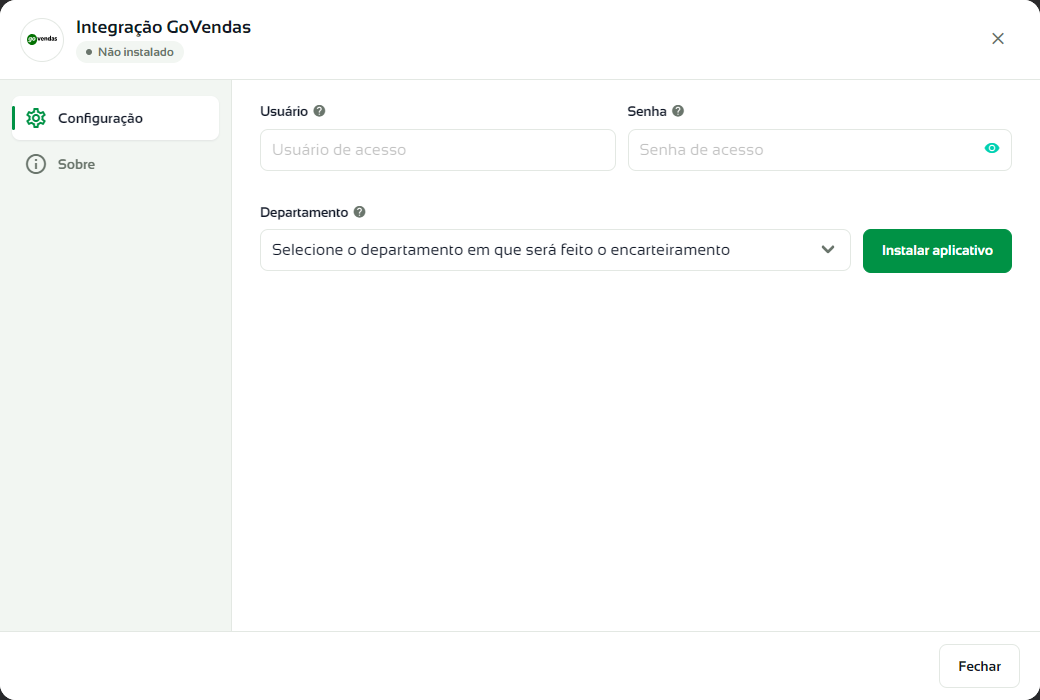Click help icon next to Departamento label
The width and height of the screenshot is (1040, 700).
point(359,212)
